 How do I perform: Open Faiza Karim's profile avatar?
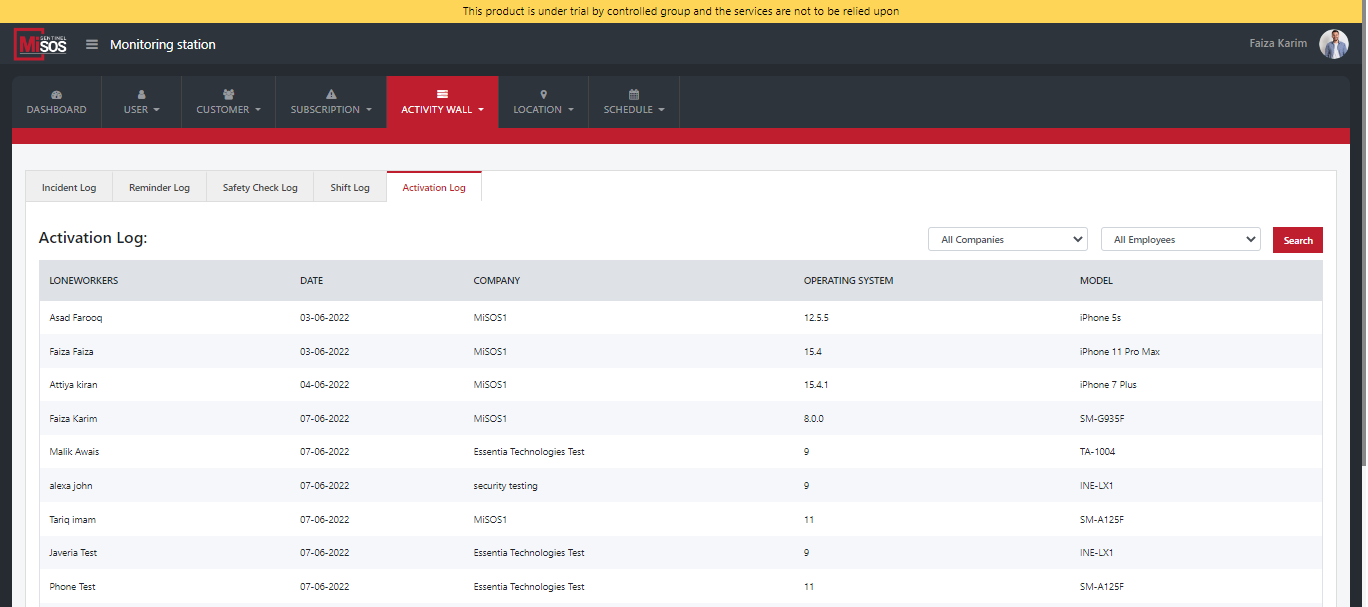[x=1333, y=44]
